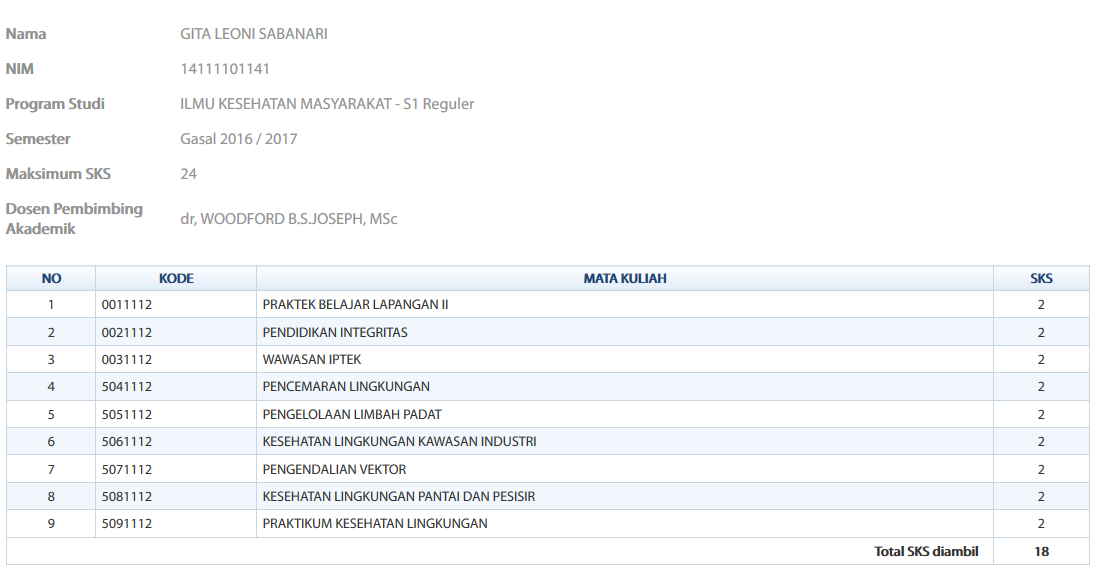This screenshot has width=1100, height=577.
Task: Click advisor name dr, WOODFORD B.S.JOSEPH, MSc
Action: coord(288,219)
